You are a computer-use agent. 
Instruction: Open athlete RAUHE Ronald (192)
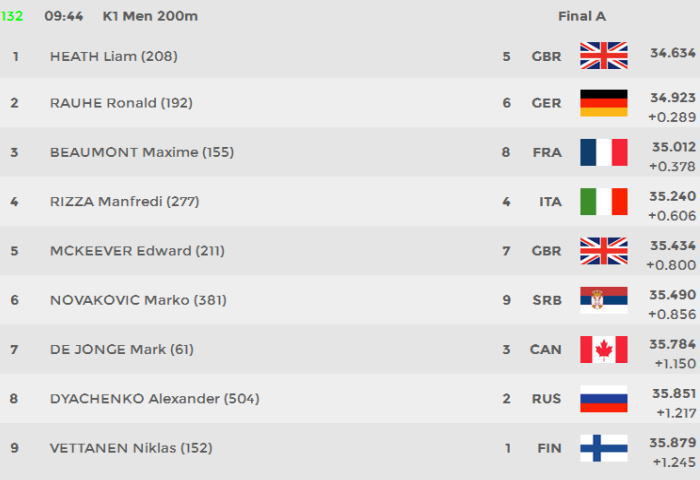coord(121,103)
